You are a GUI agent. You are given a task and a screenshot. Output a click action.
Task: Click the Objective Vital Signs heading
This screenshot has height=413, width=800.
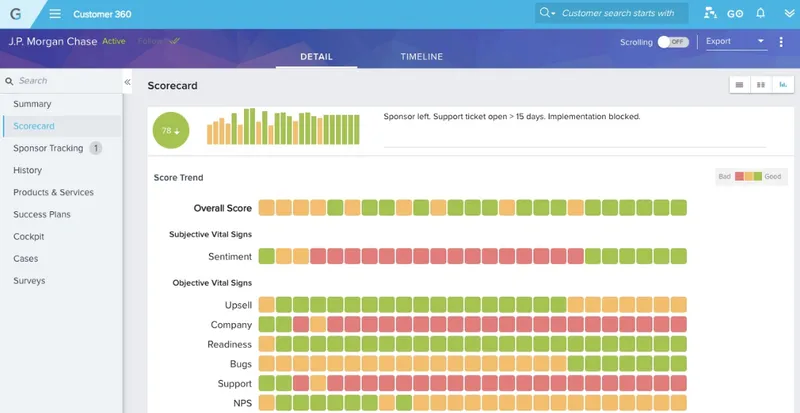(212, 283)
